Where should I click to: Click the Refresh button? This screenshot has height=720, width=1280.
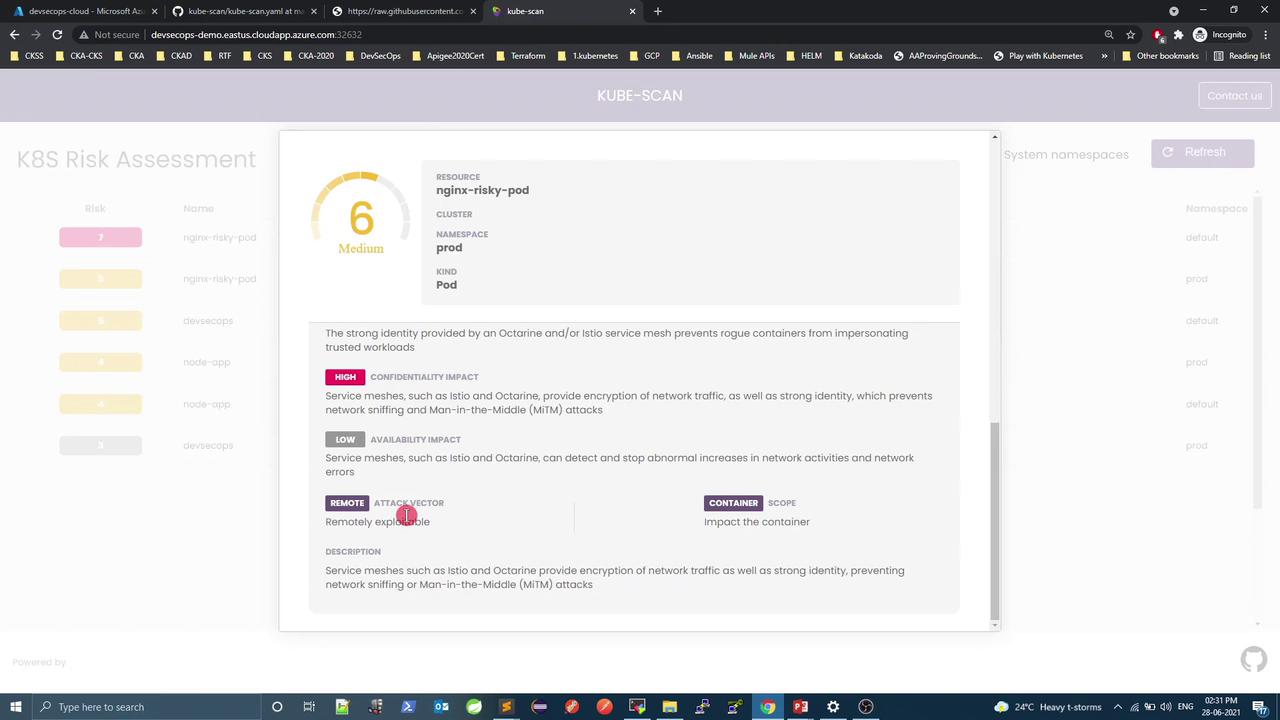pos(1202,152)
